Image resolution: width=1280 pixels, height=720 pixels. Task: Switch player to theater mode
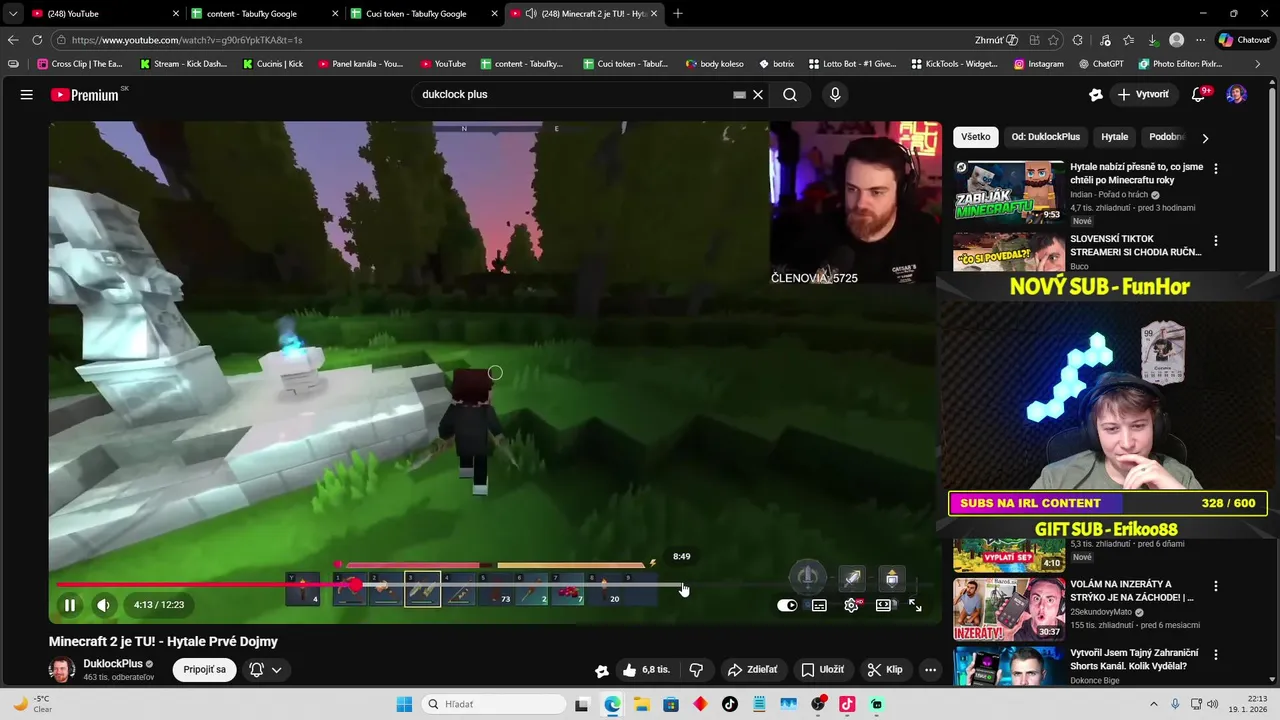pos(884,605)
